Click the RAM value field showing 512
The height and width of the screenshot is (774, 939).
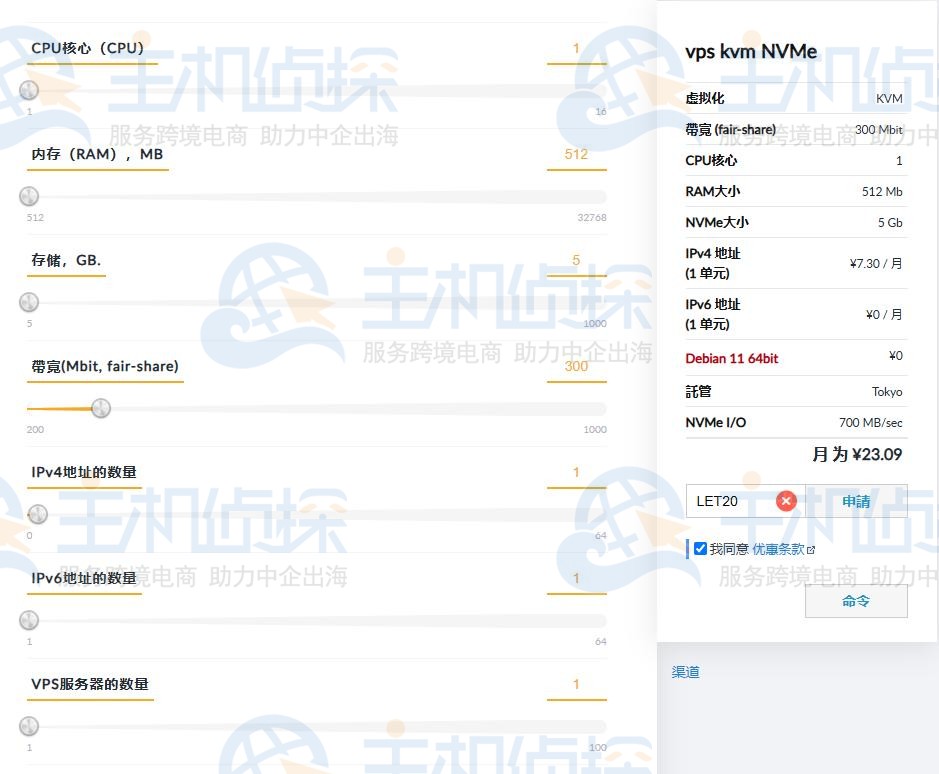[576, 155]
